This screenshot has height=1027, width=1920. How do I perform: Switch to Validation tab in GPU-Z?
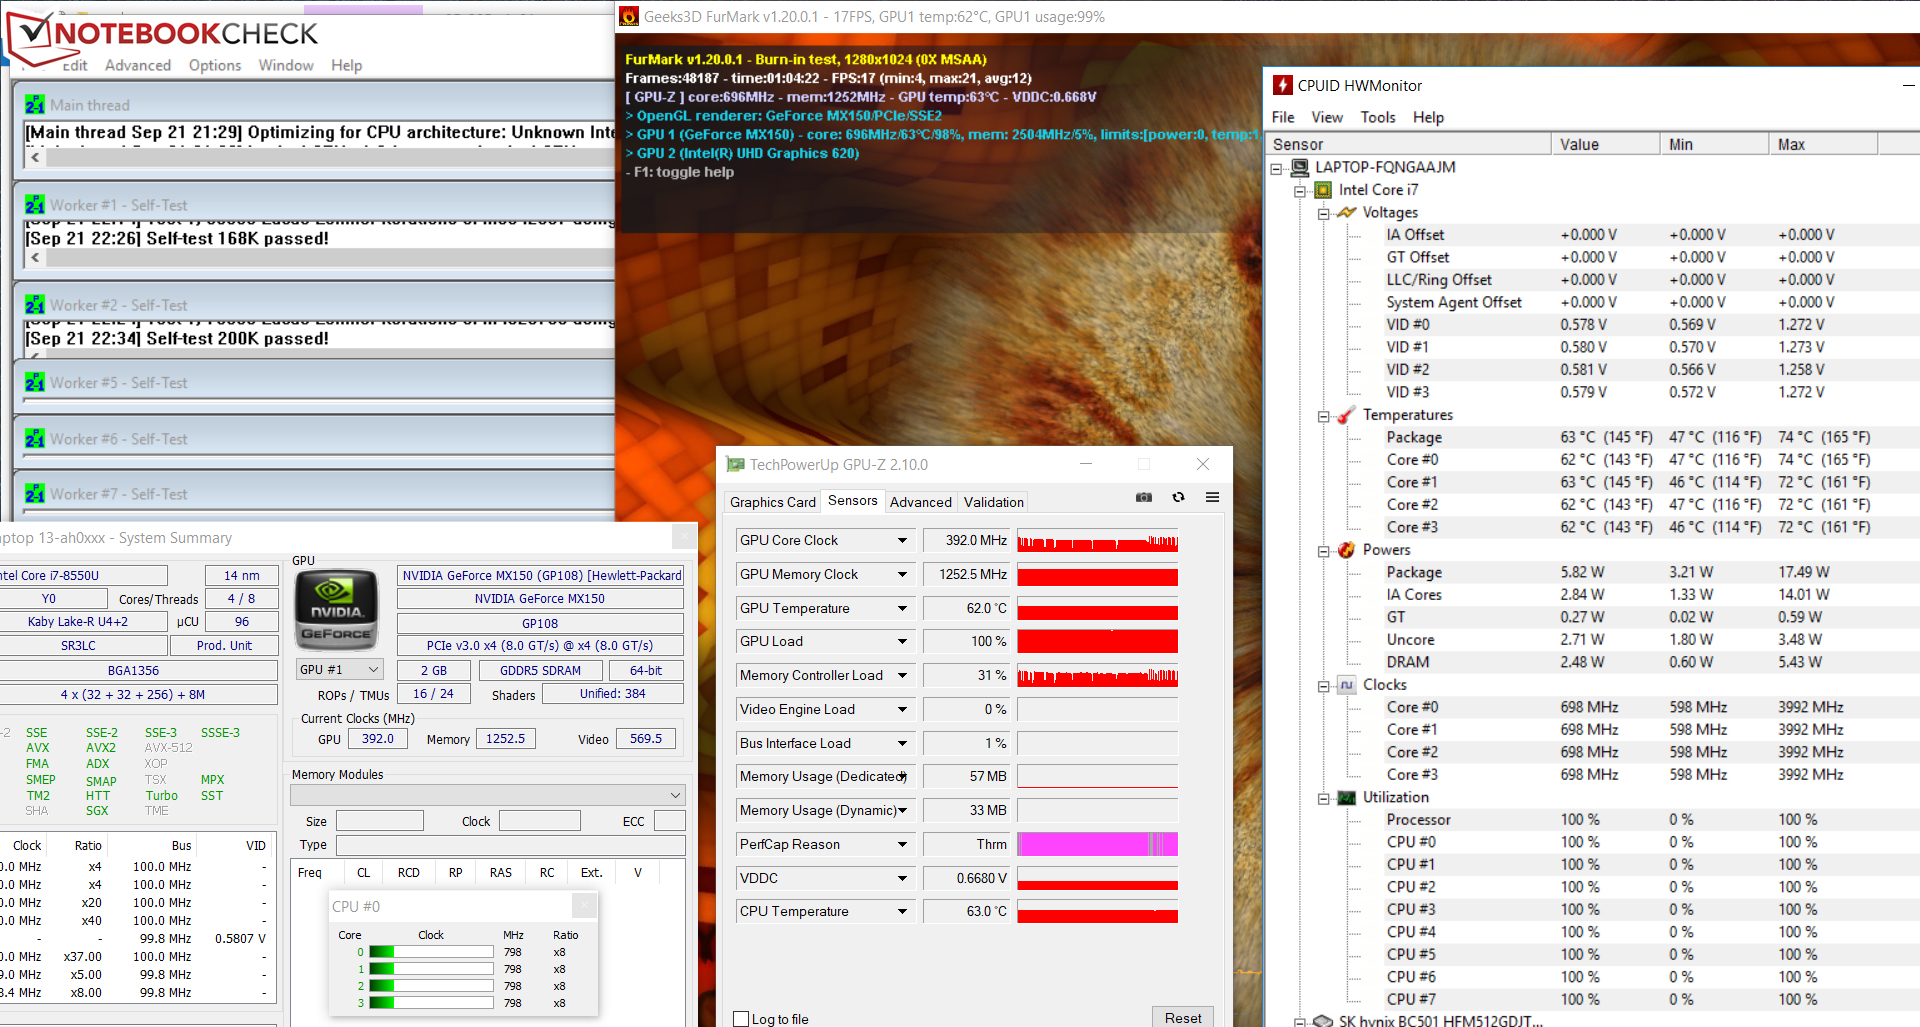pyautogui.click(x=994, y=502)
